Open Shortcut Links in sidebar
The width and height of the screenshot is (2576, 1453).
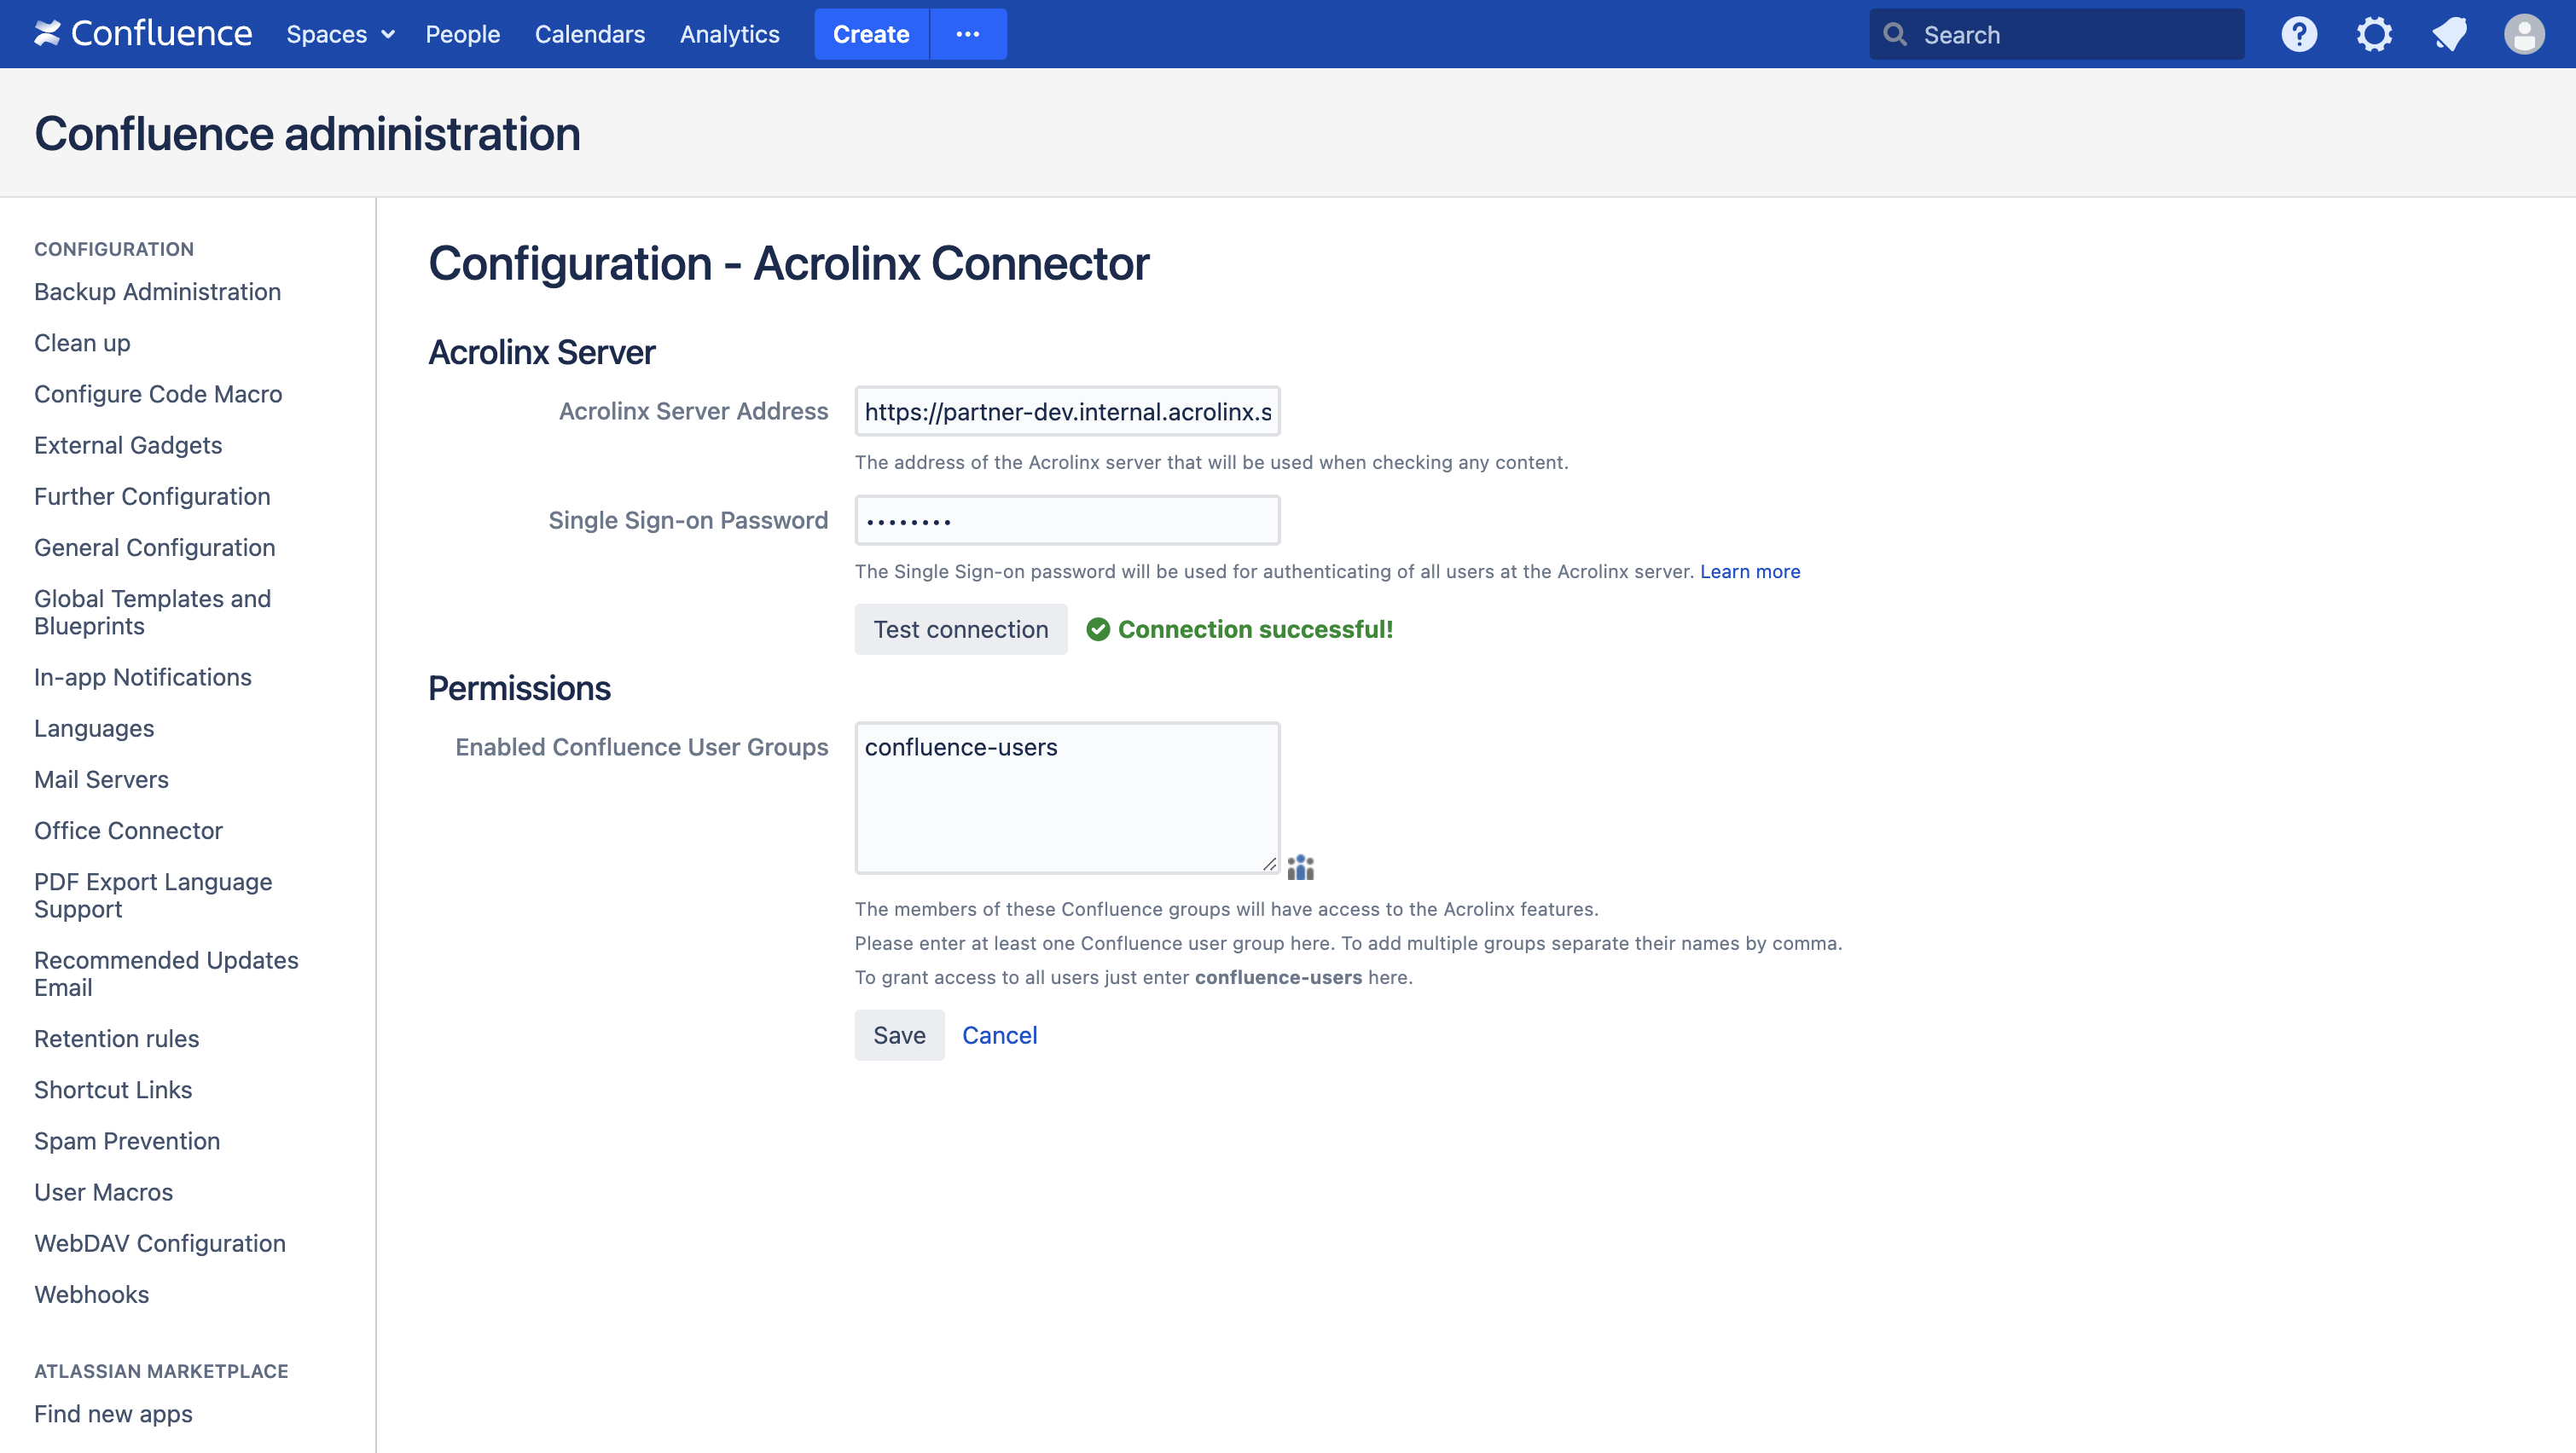113,1089
